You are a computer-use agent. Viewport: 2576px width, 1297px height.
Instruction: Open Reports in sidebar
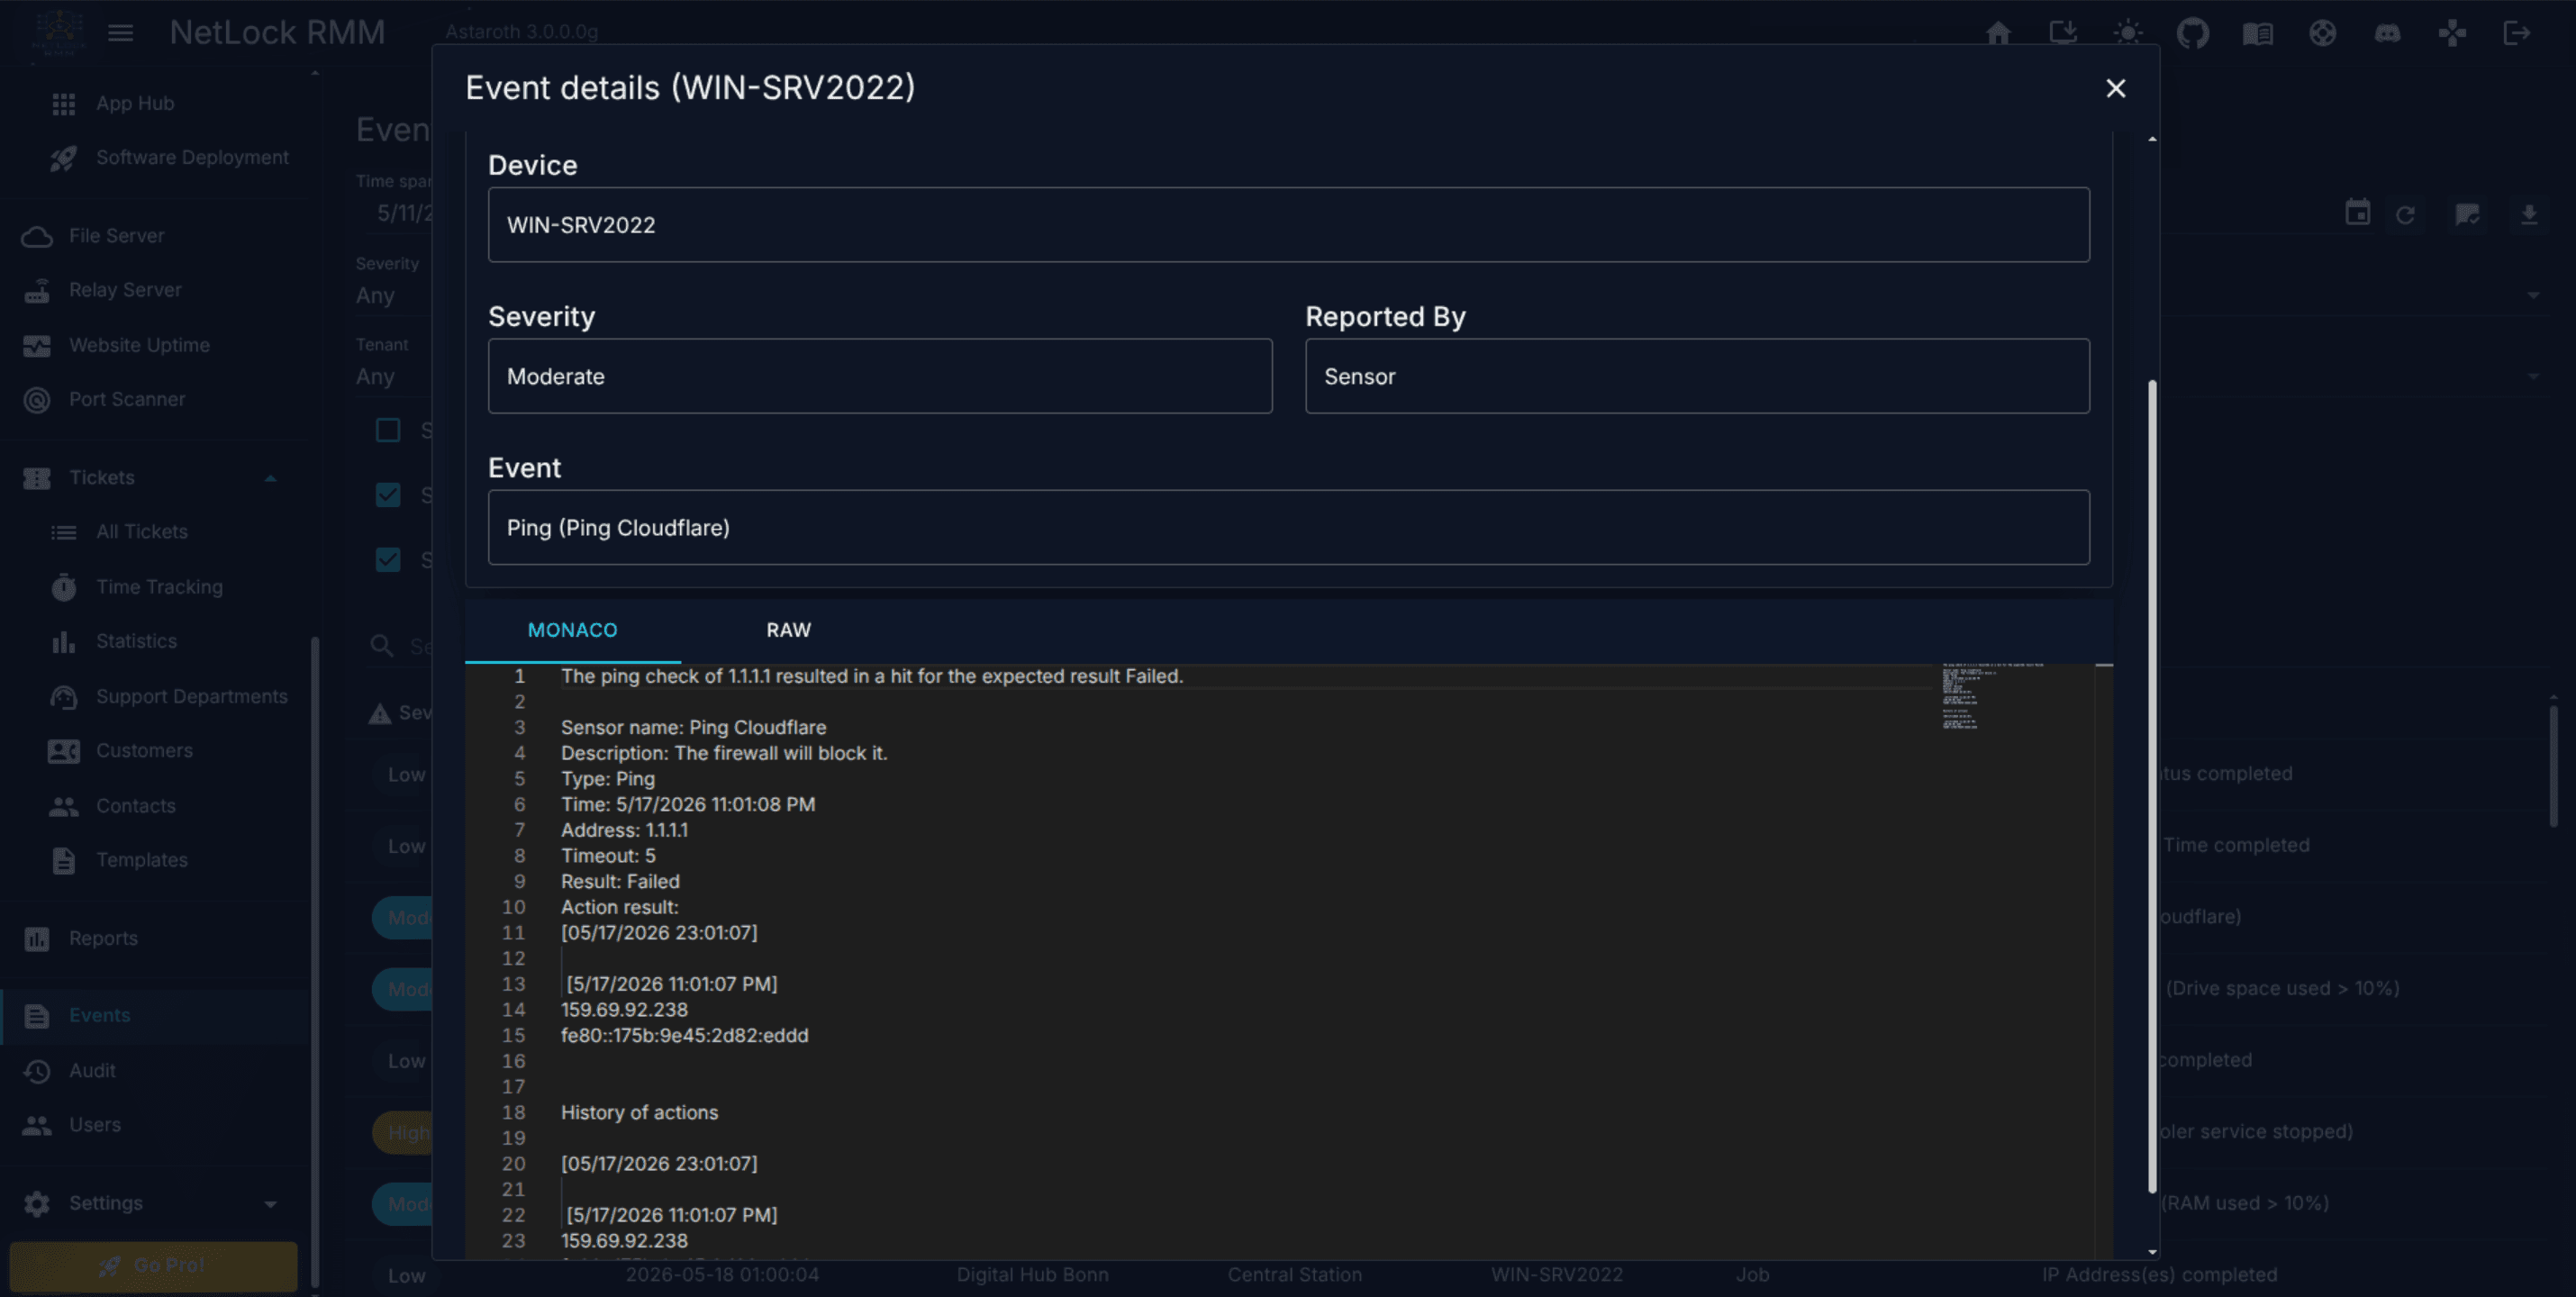tap(103, 938)
